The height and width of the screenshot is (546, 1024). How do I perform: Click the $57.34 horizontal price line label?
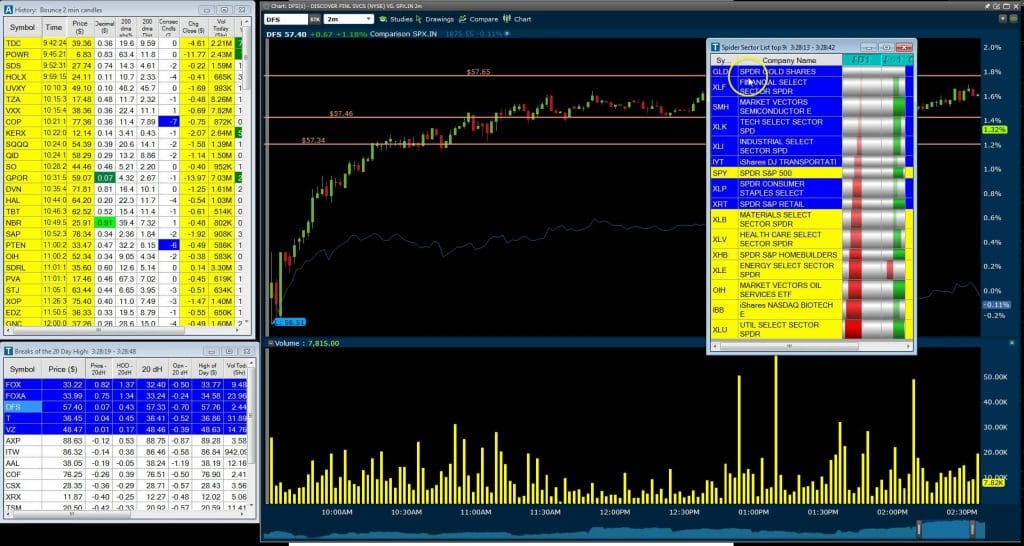tap(313, 140)
